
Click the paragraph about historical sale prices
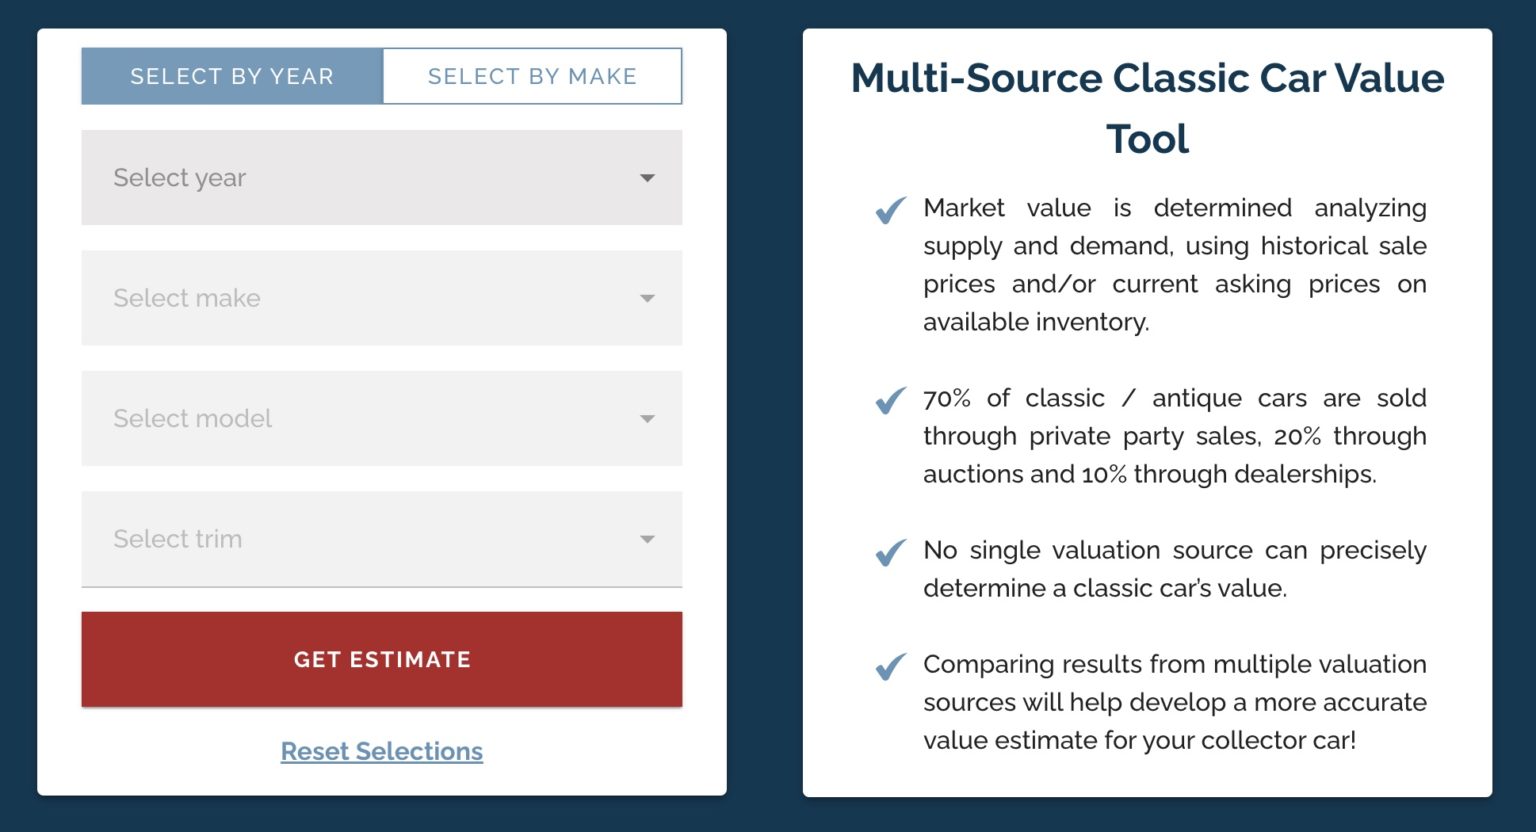coord(1175,264)
